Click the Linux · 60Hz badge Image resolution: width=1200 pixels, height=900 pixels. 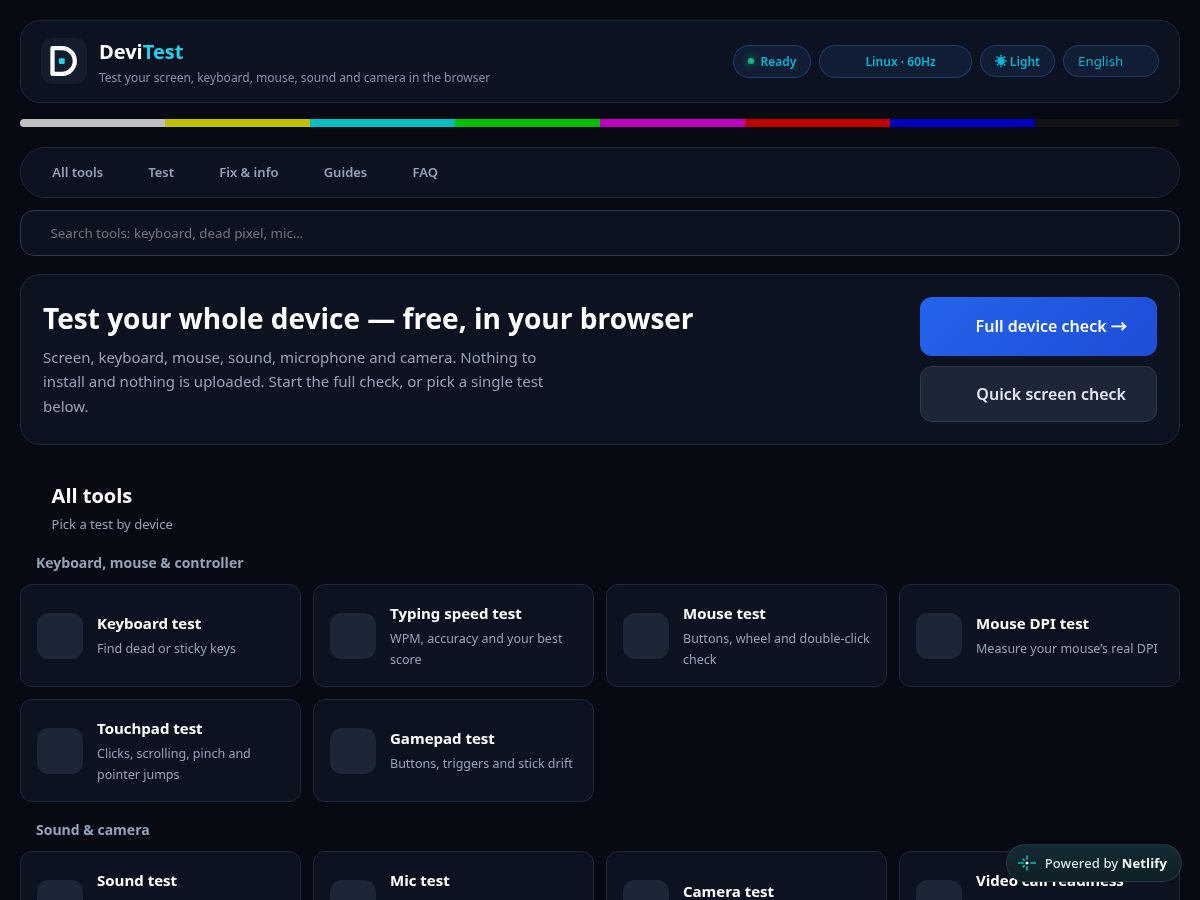click(x=895, y=61)
